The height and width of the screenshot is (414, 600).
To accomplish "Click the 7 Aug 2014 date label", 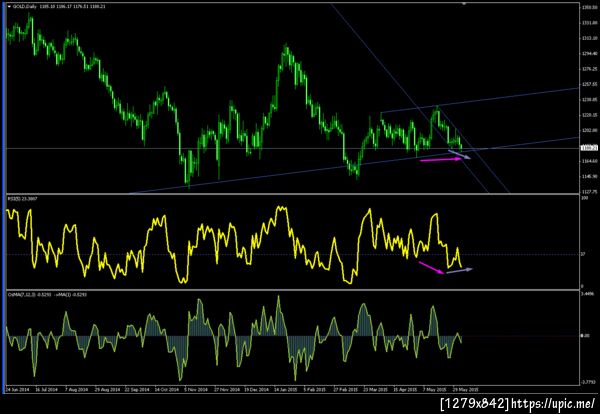I will coord(77,389).
